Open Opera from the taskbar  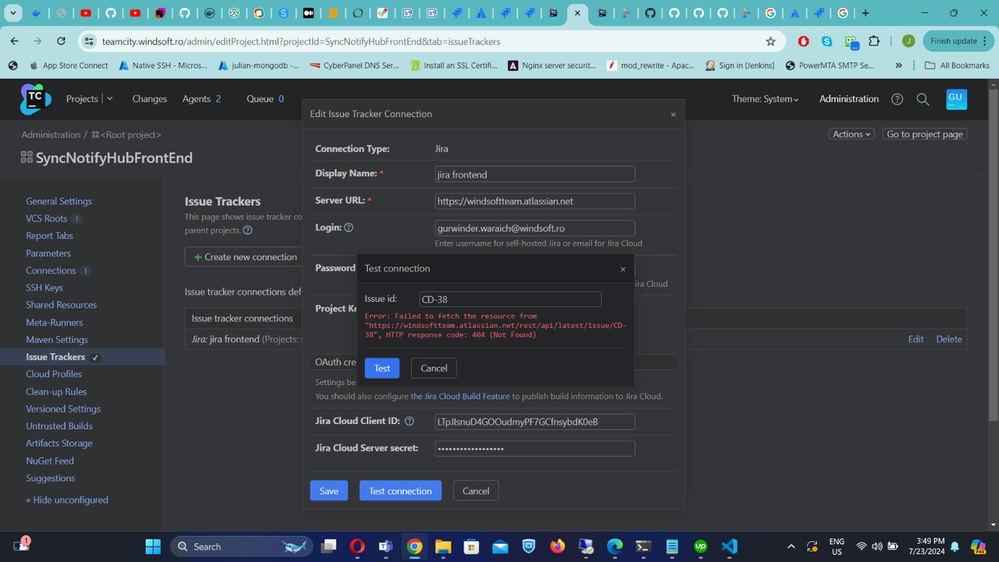[x=357, y=546]
